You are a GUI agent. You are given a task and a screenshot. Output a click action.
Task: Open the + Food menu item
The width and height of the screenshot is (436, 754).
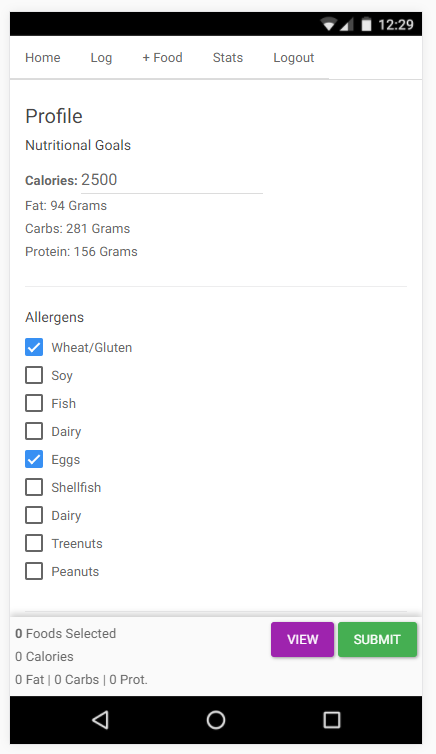tap(162, 58)
